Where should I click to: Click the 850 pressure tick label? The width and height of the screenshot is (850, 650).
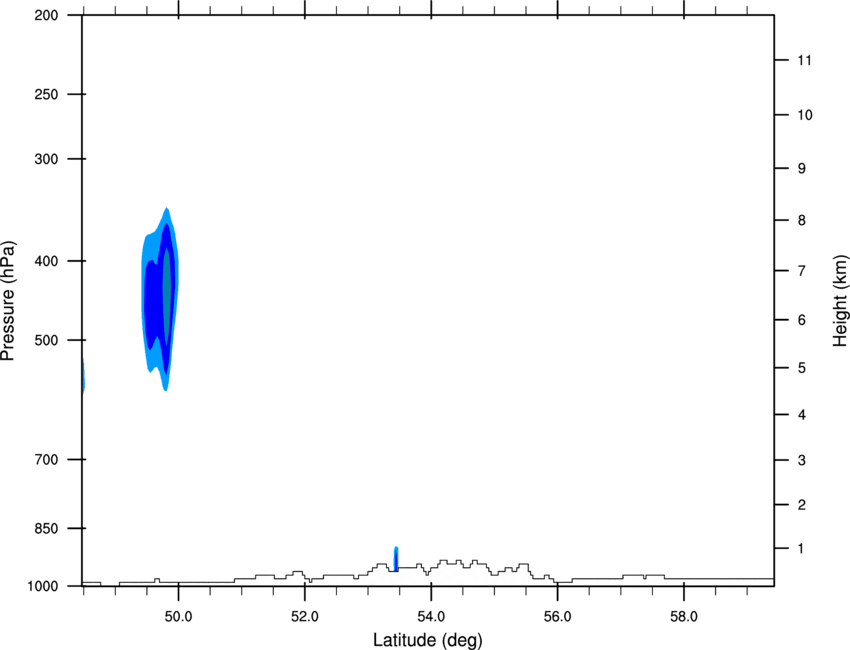[47, 528]
